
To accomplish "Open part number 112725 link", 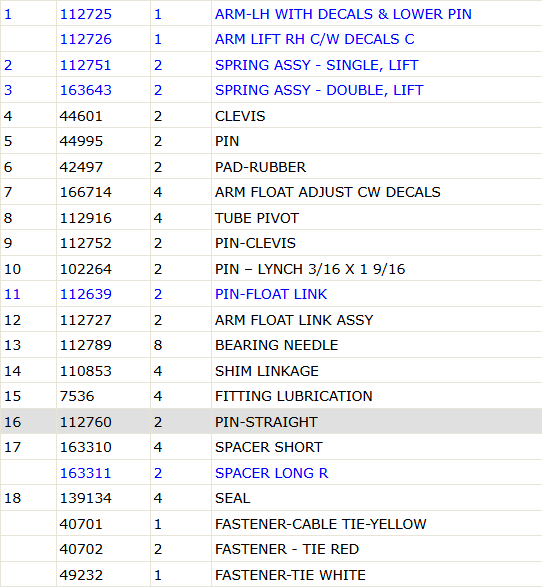I will [86, 14].
